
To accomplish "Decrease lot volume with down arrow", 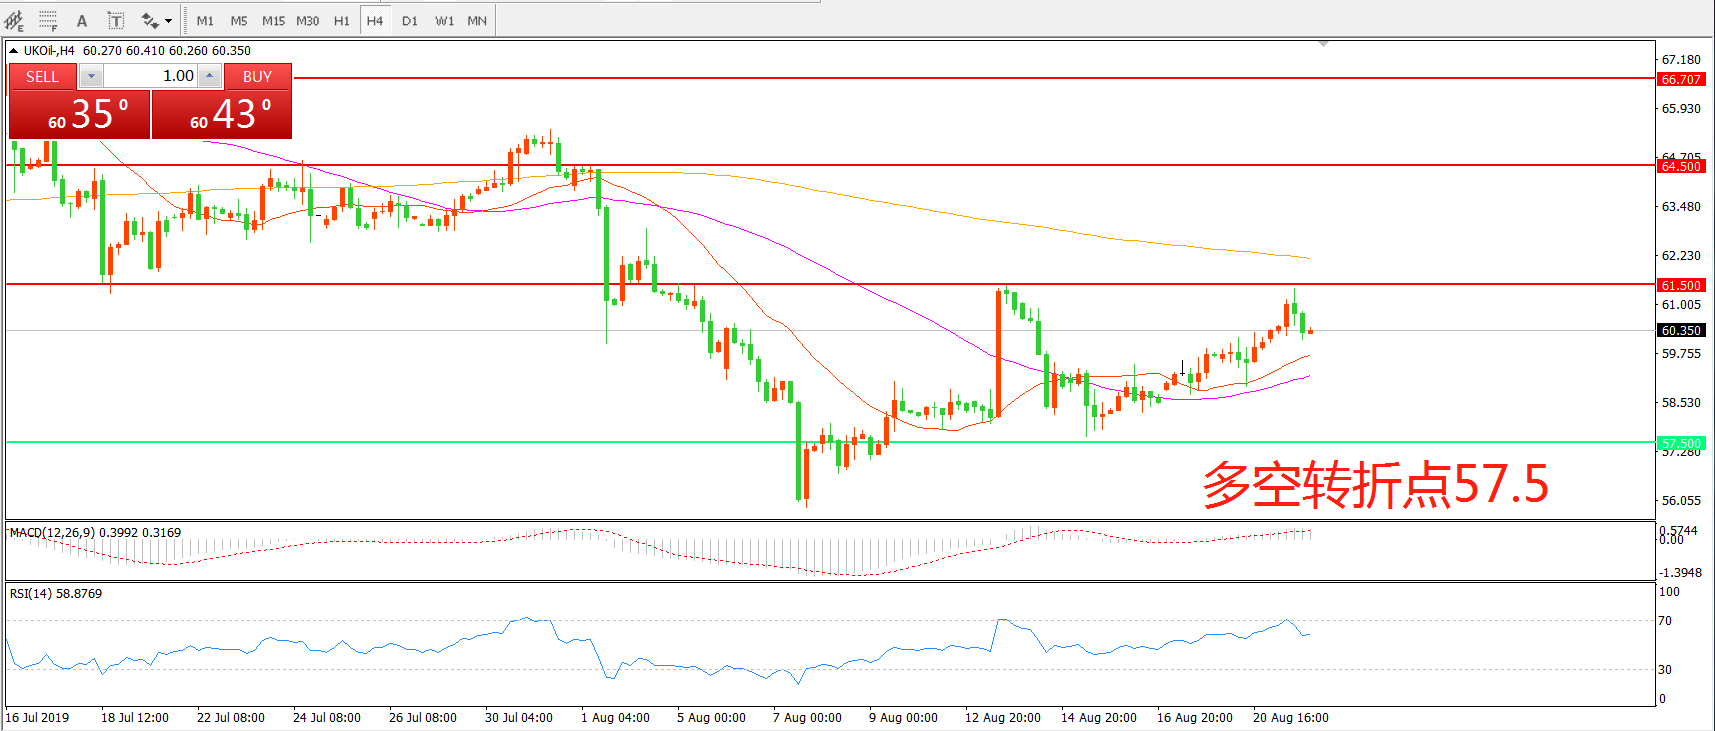I will 91,76.
